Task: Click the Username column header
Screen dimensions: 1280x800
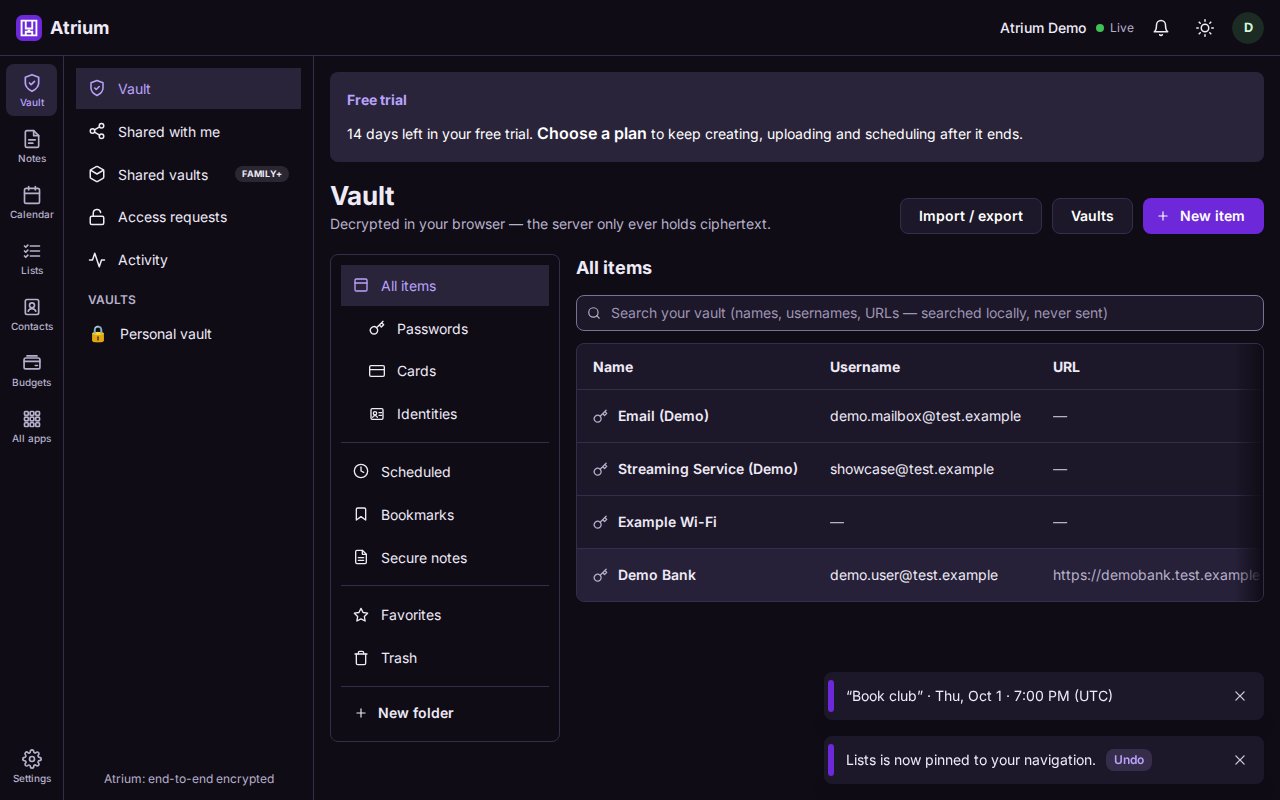Action: click(x=865, y=367)
